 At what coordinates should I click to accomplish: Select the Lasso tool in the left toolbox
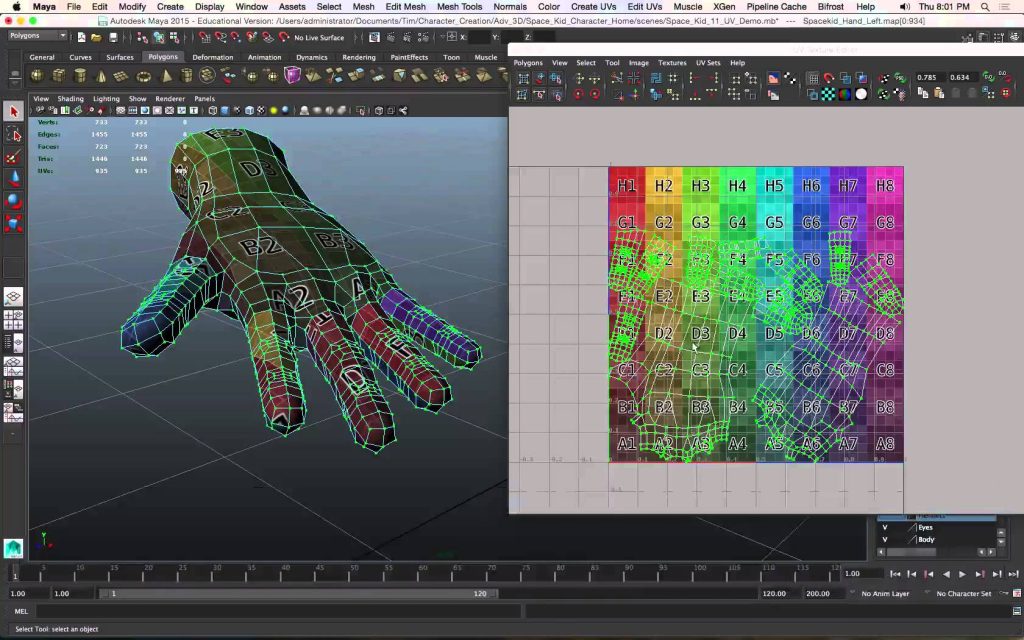click(x=13, y=134)
